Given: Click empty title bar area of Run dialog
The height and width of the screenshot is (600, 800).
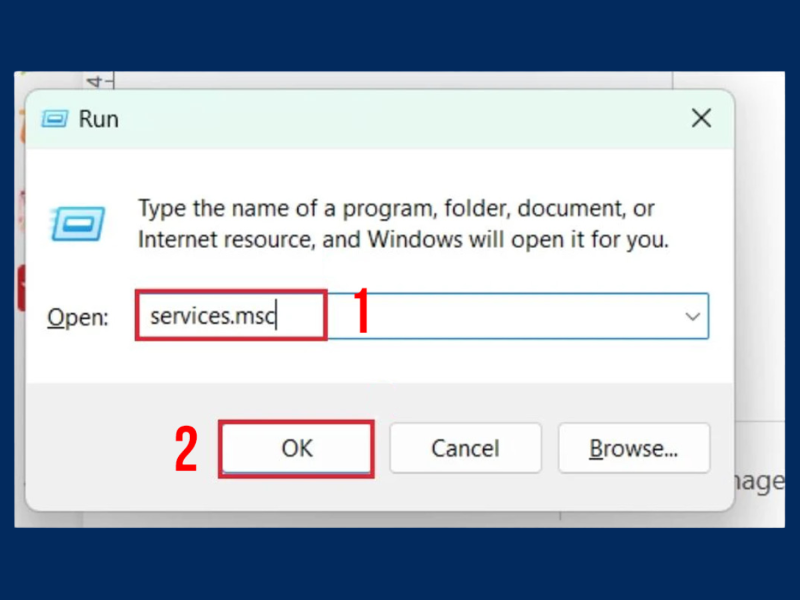Looking at the screenshot, I should 400,119.
